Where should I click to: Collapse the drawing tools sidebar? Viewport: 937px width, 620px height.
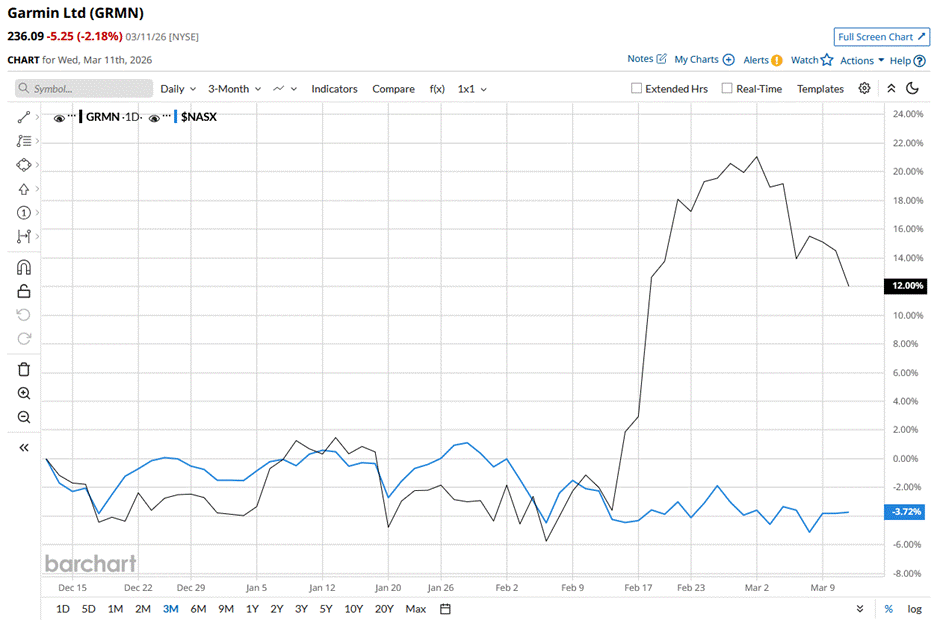click(x=23, y=447)
